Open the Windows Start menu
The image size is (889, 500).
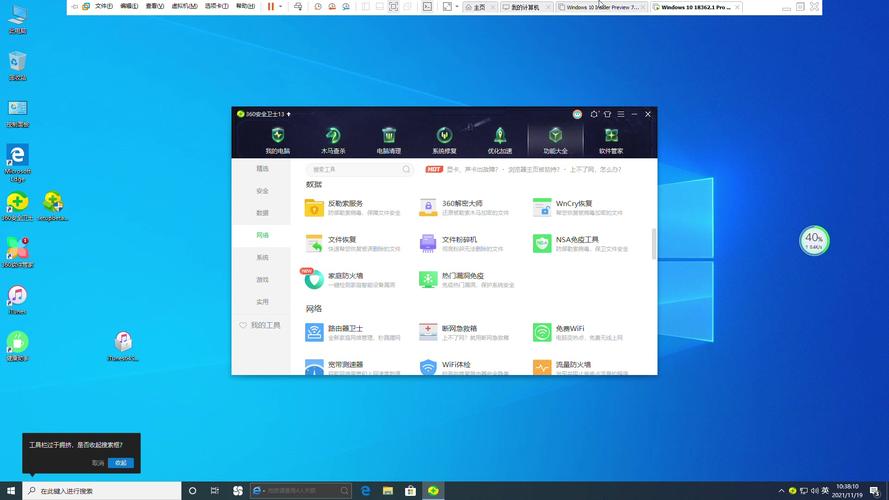pyautogui.click(x=11, y=490)
